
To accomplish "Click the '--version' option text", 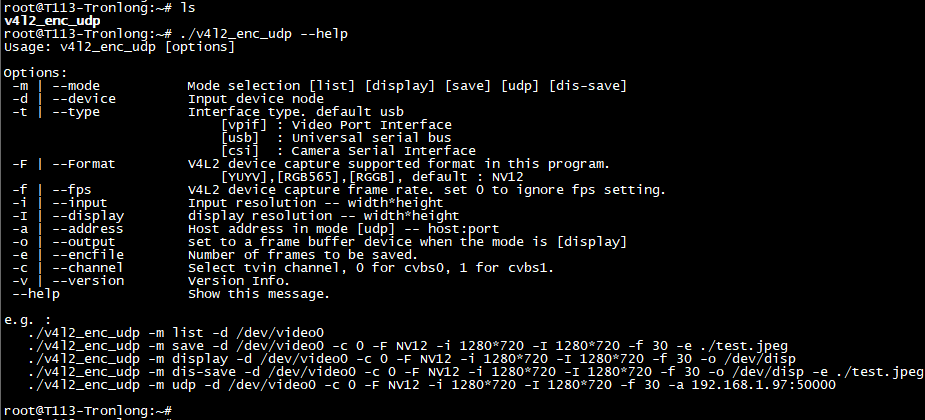I will click(x=88, y=281).
